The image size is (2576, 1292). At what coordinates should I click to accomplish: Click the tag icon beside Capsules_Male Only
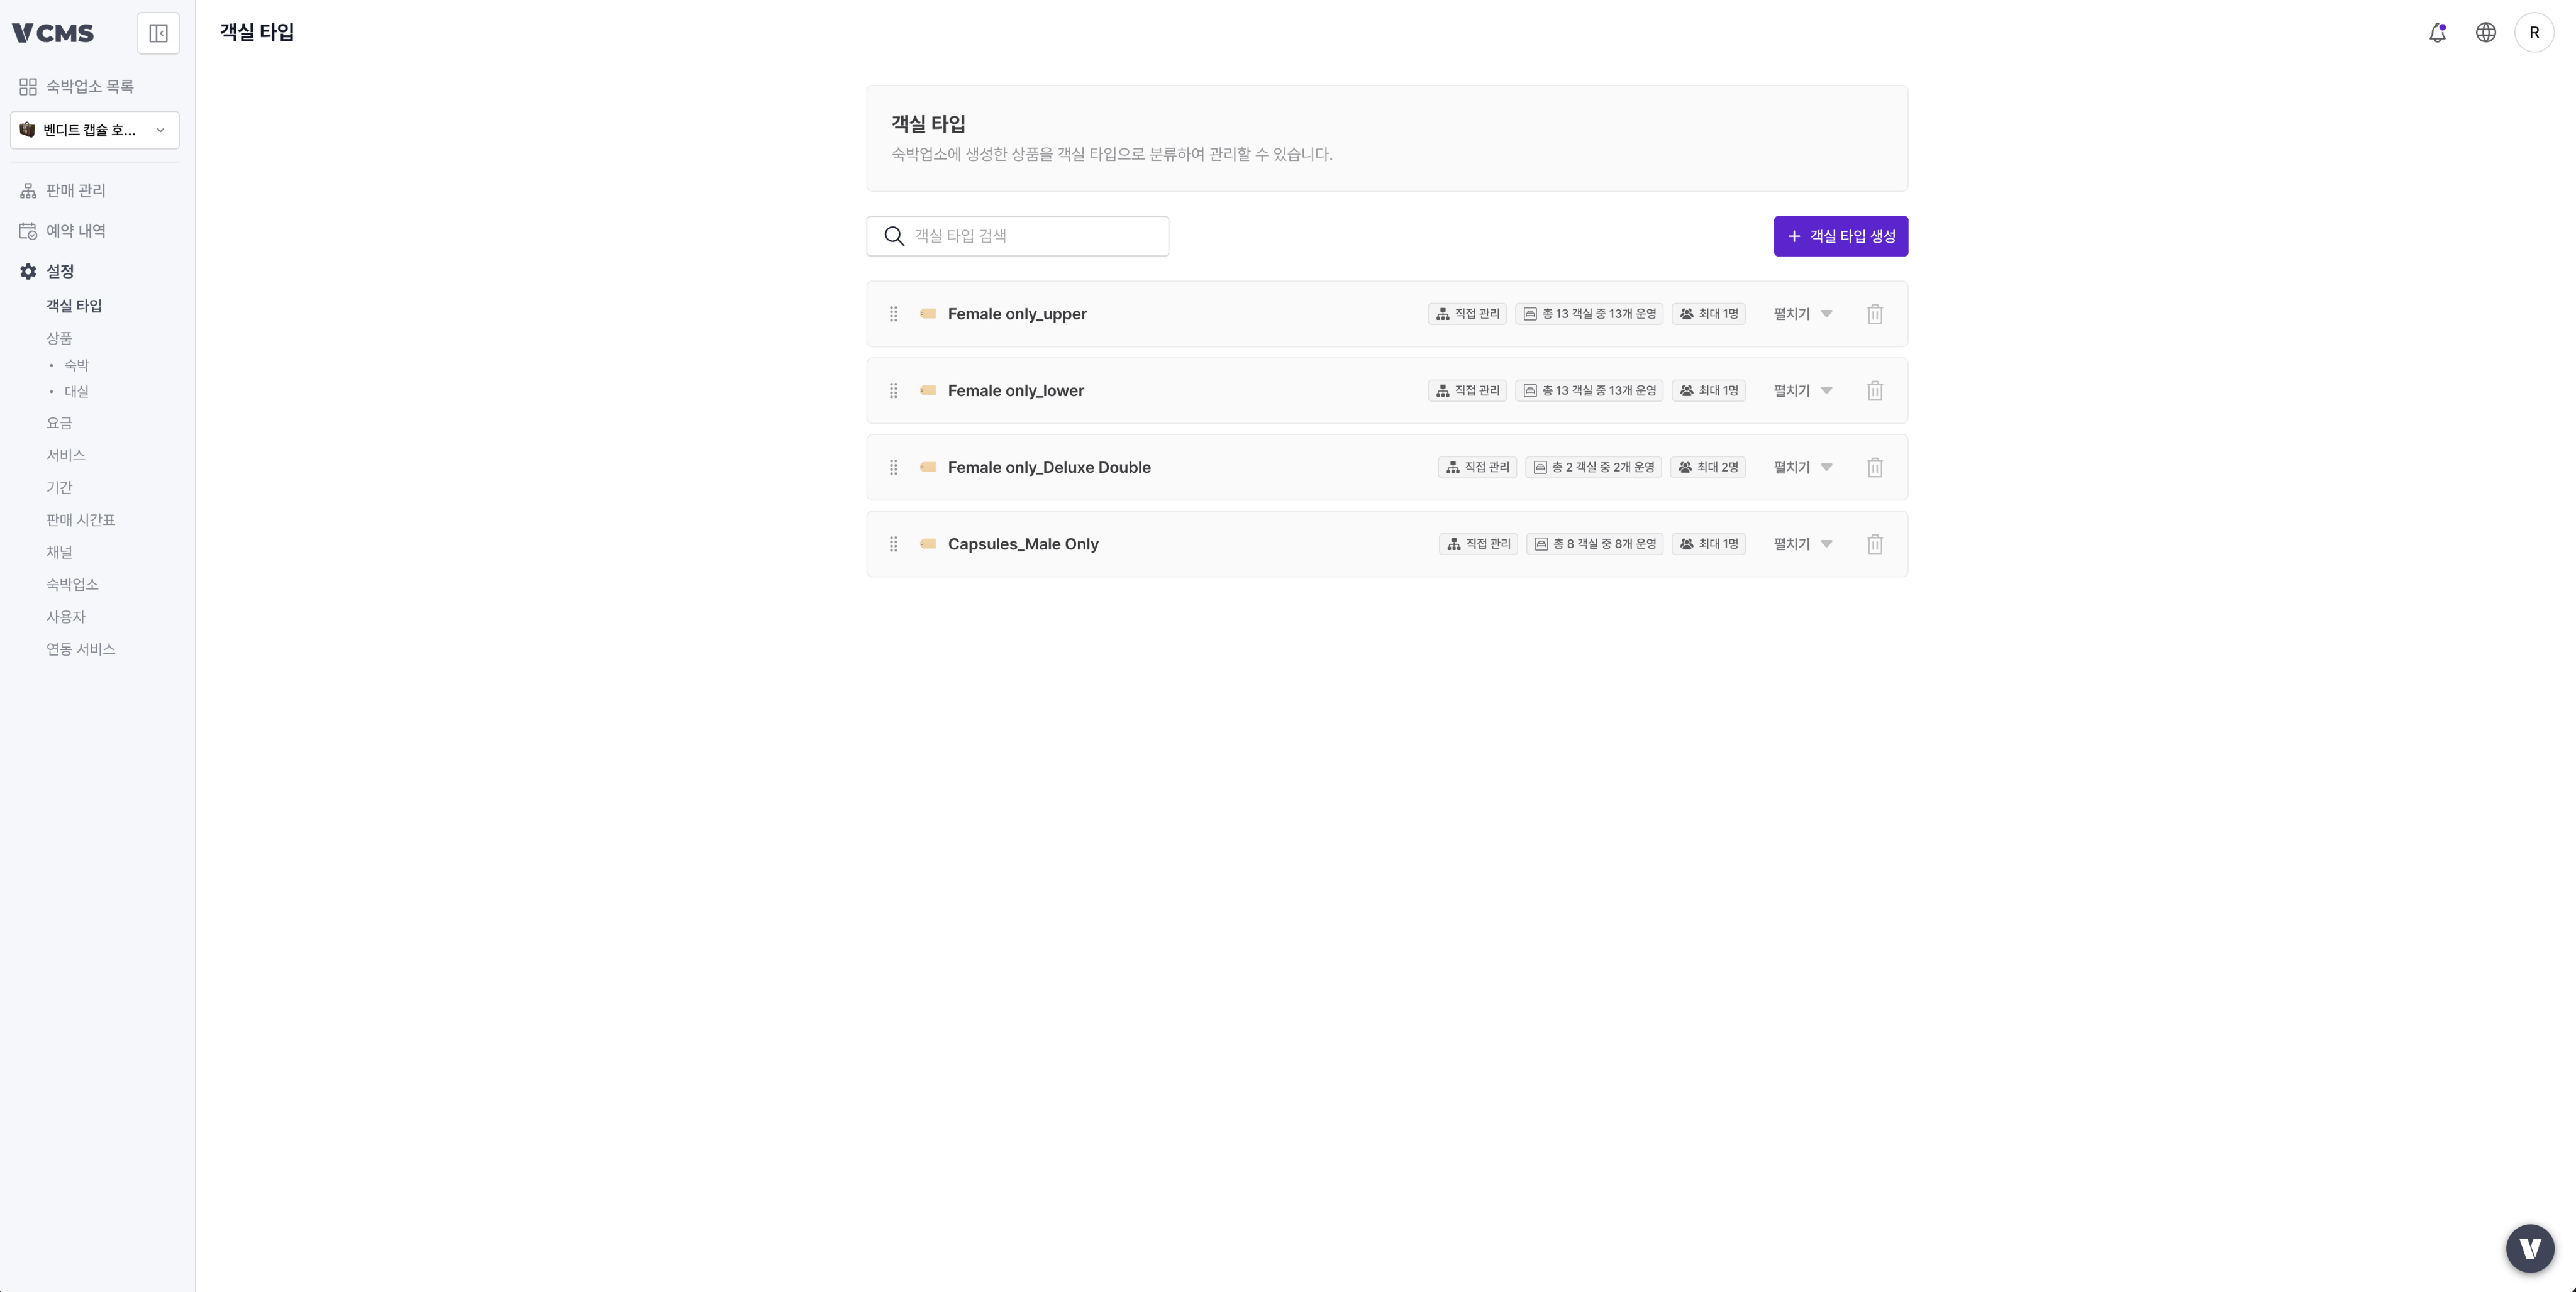coord(928,544)
